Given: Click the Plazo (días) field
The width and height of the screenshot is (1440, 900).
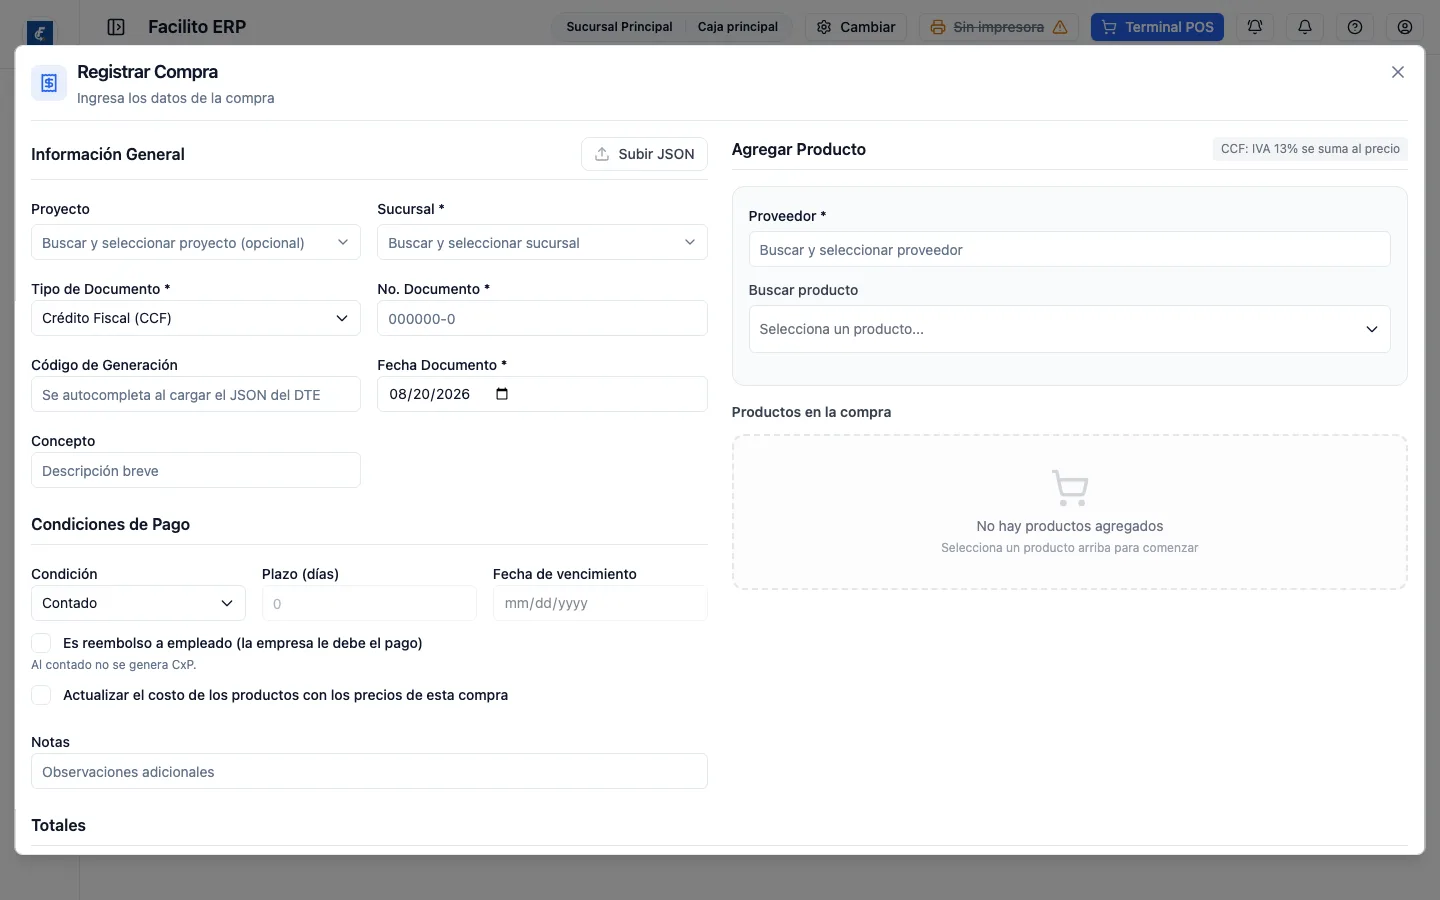Looking at the screenshot, I should (369, 604).
